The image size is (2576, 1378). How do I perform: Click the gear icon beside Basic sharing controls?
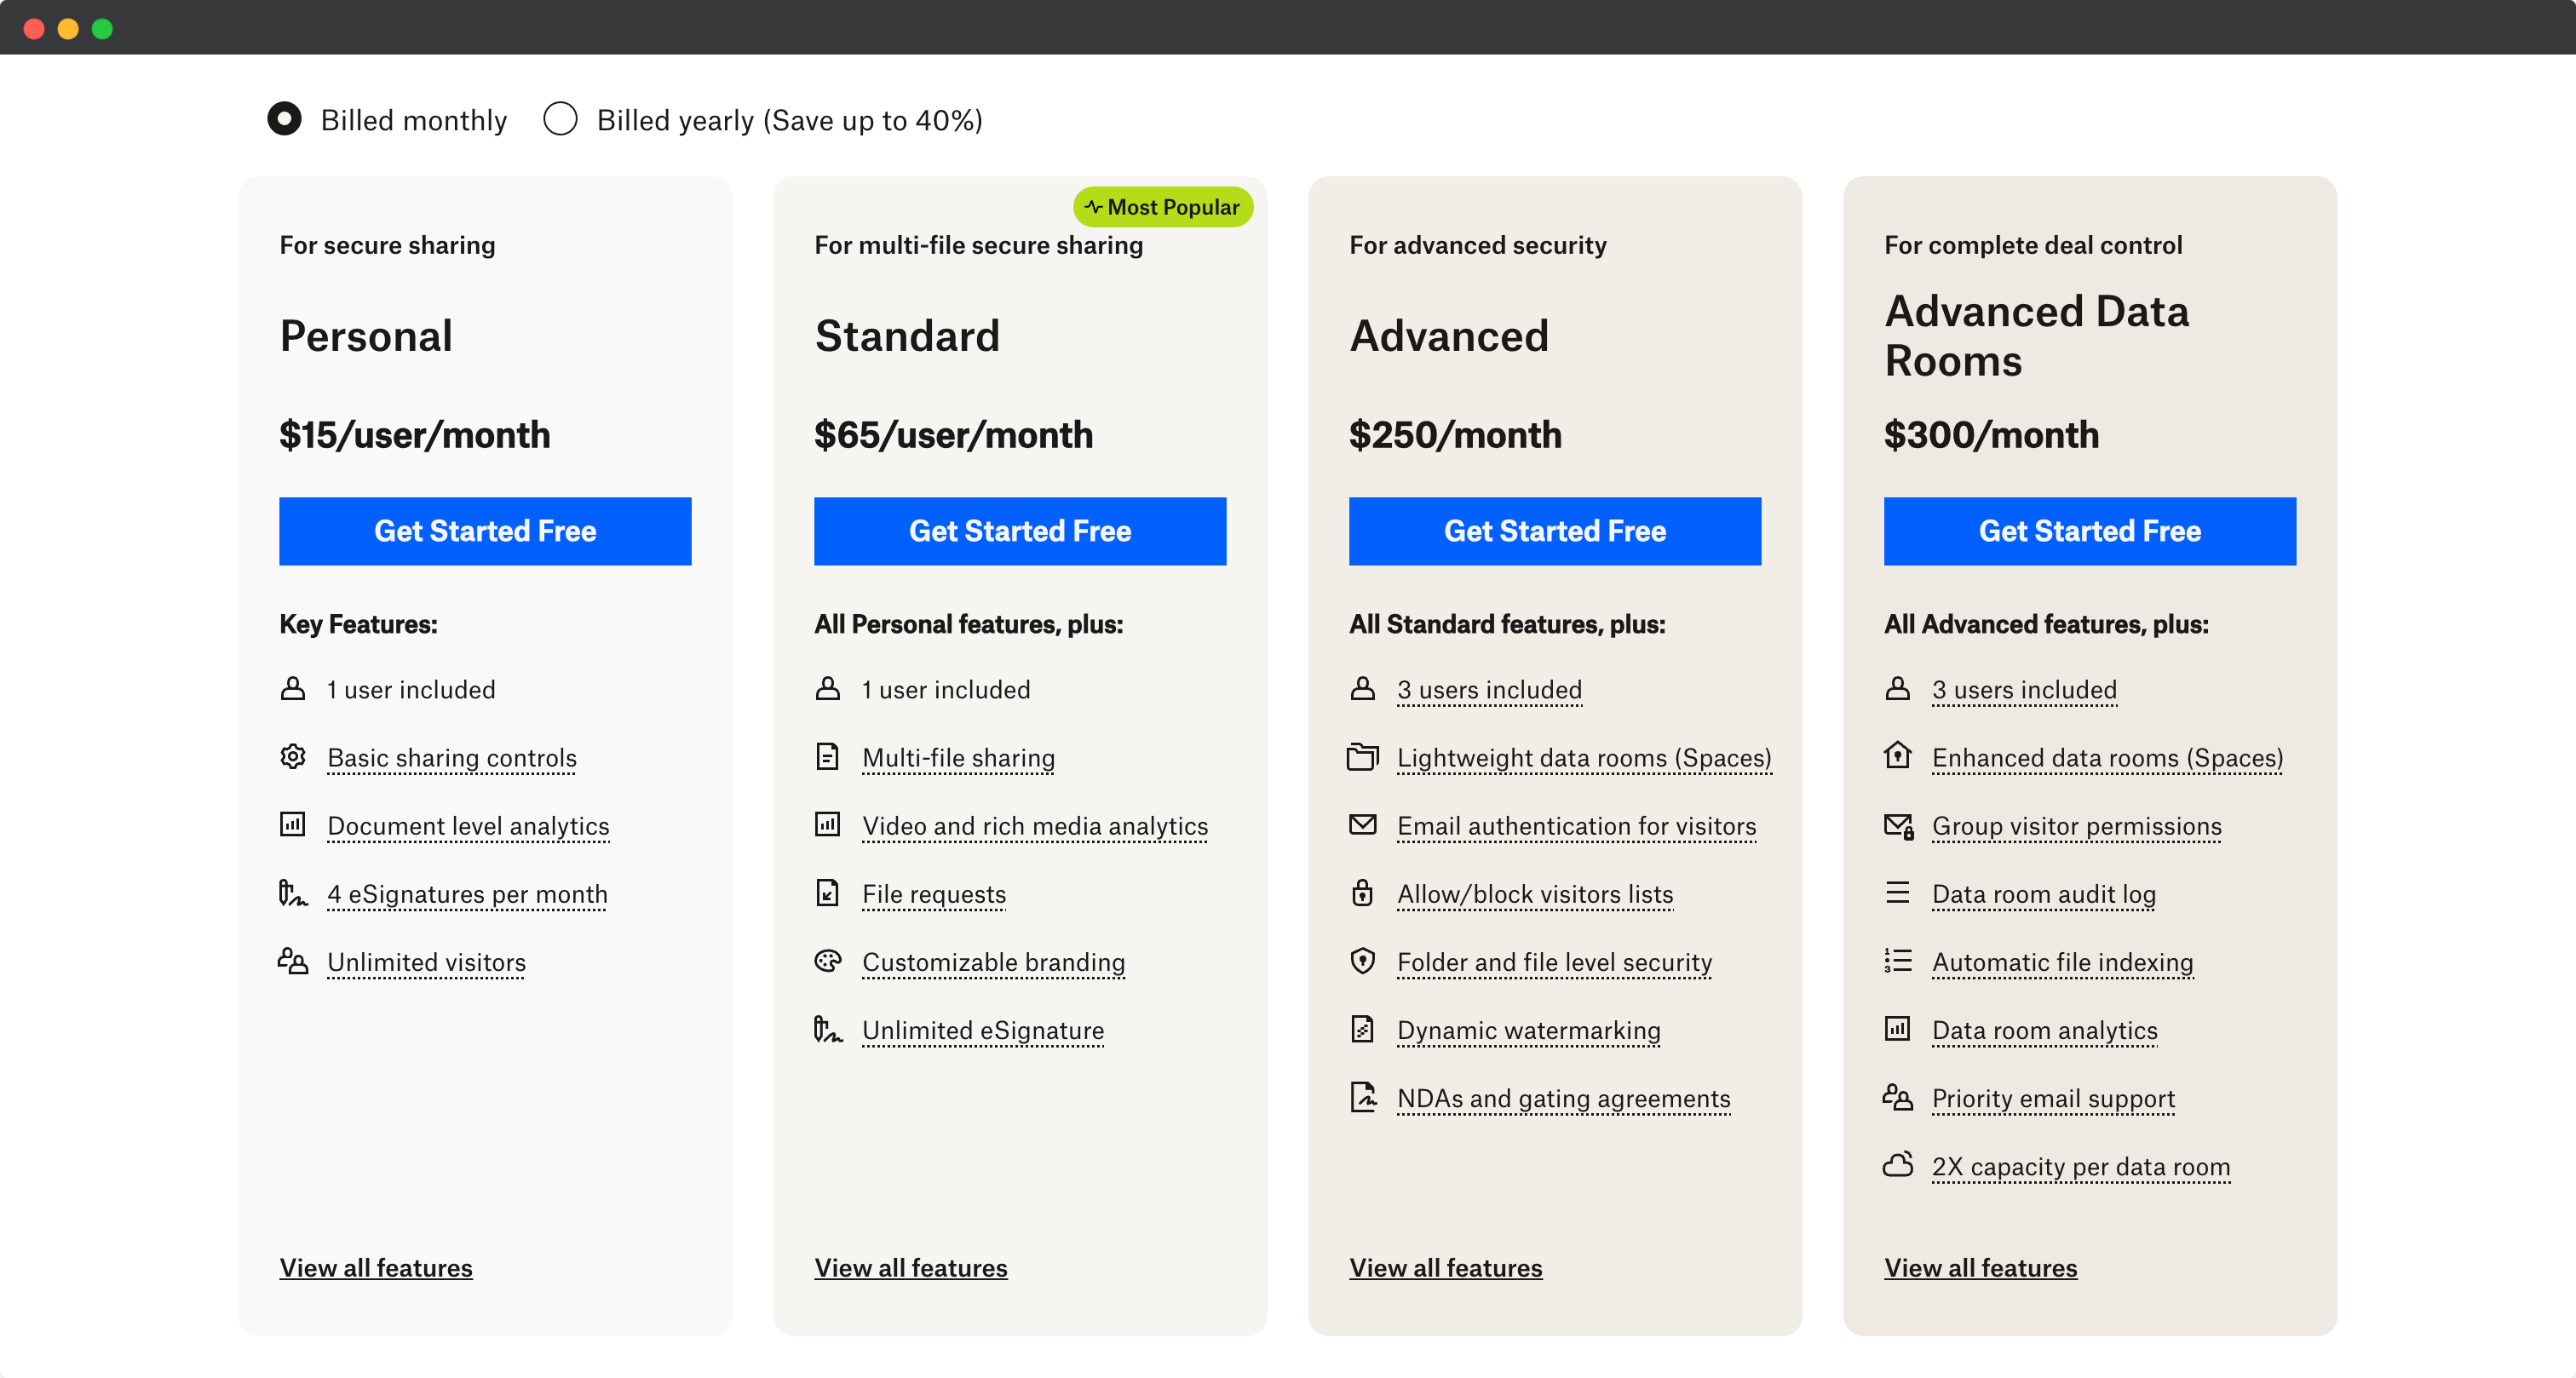click(293, 757)
